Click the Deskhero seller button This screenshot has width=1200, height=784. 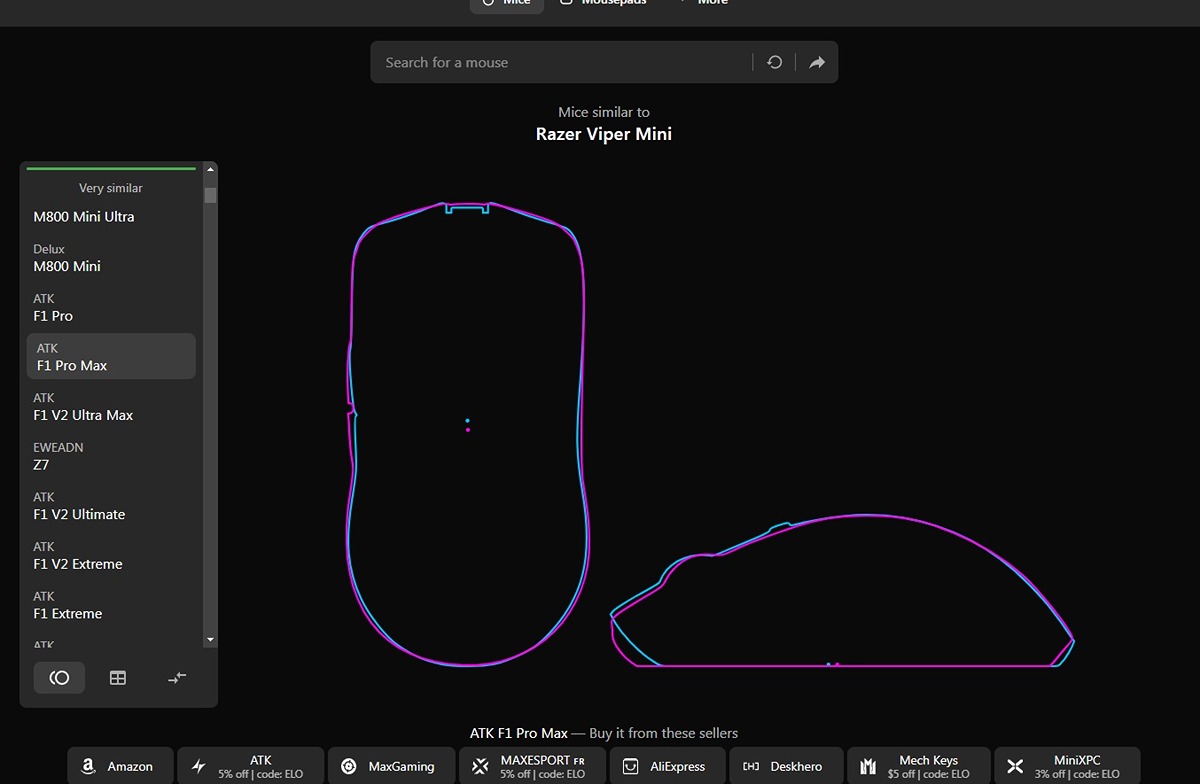[x=784, y=766]
